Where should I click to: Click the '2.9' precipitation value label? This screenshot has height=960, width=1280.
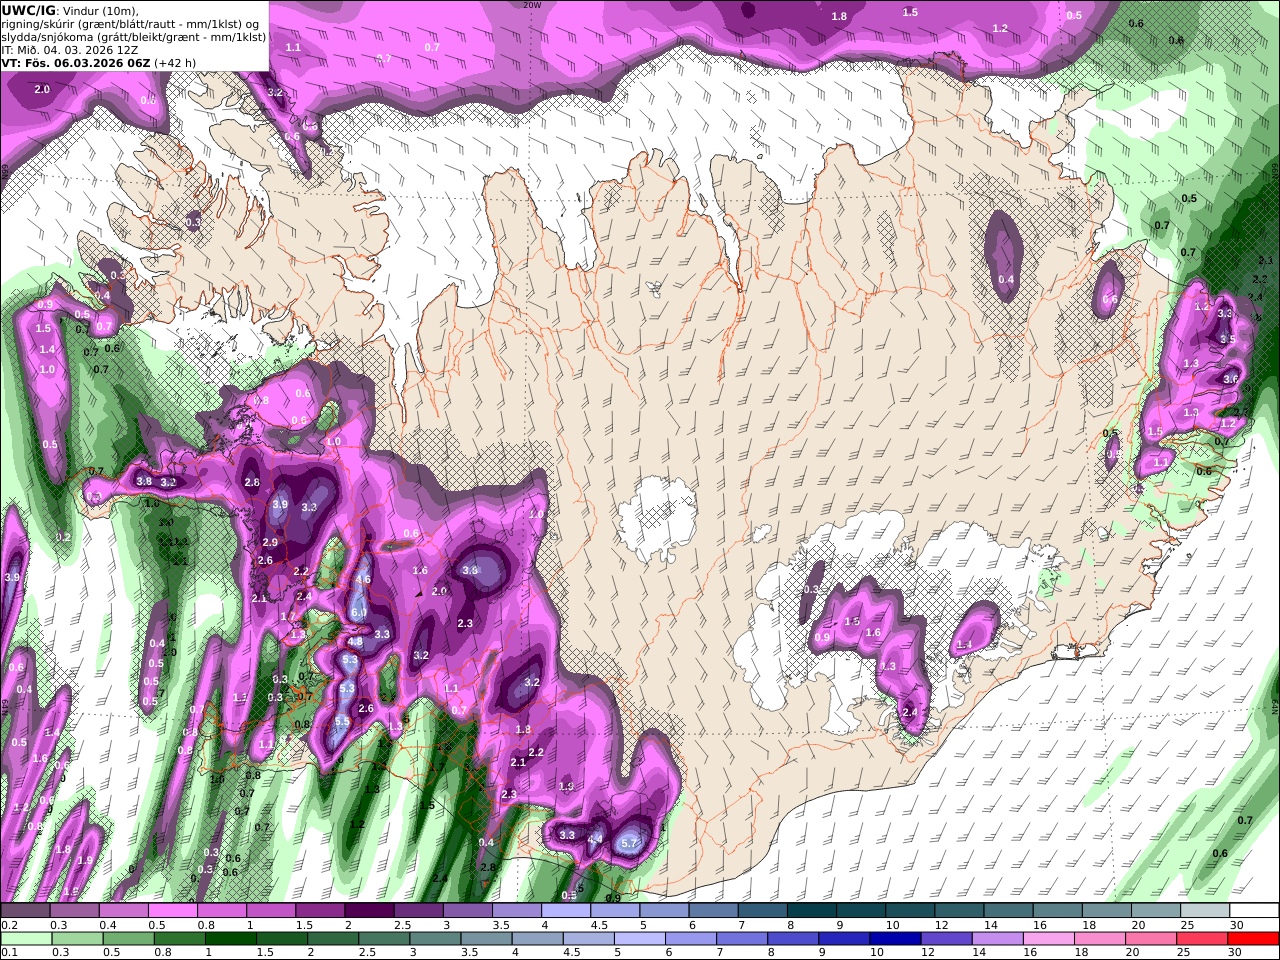(270, 542)
